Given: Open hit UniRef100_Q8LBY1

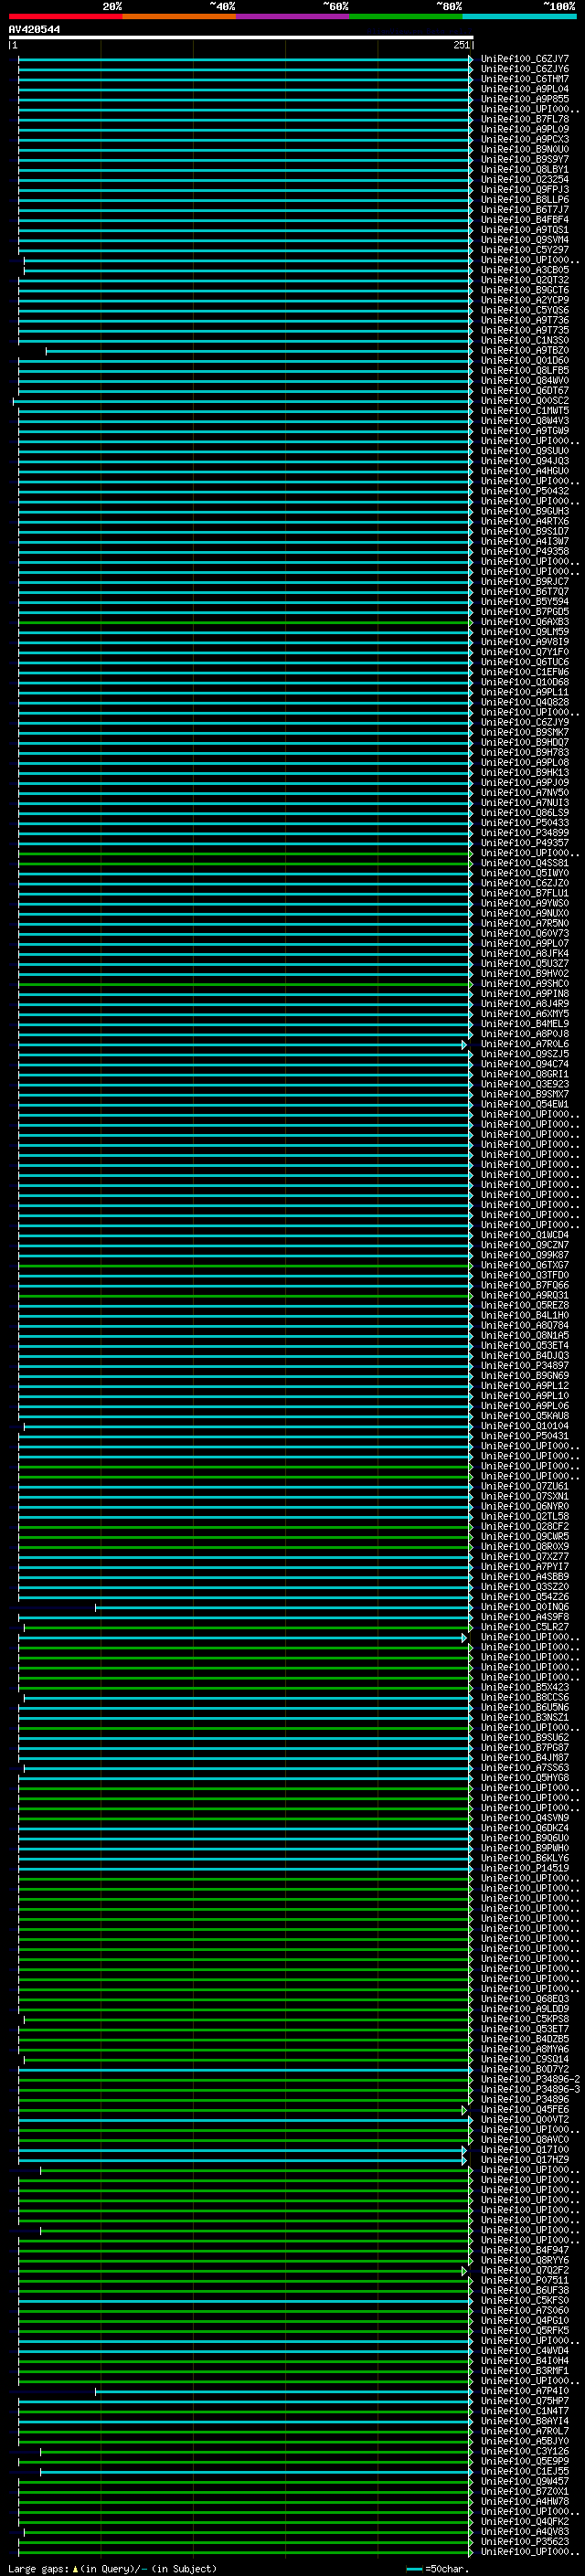Looking at the screenshot, I should [525, 170].
